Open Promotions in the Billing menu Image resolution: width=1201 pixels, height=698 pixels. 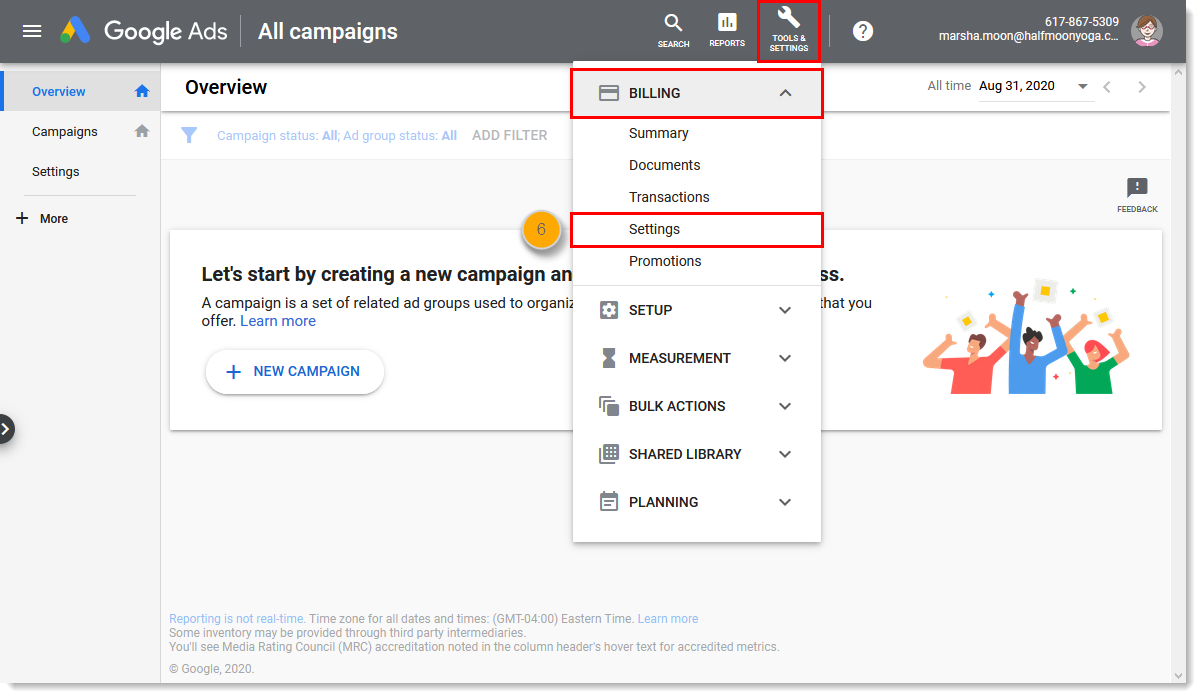pos(665,261)
